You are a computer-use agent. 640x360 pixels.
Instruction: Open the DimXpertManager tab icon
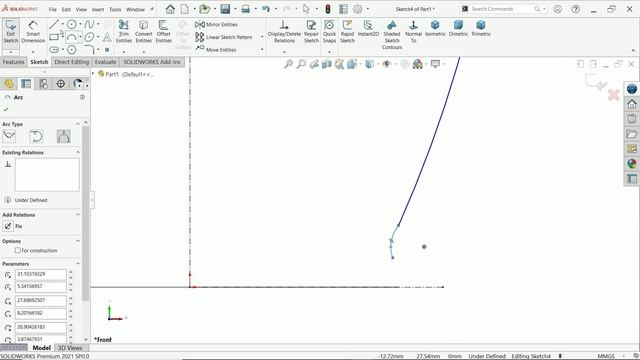[60, 84]
